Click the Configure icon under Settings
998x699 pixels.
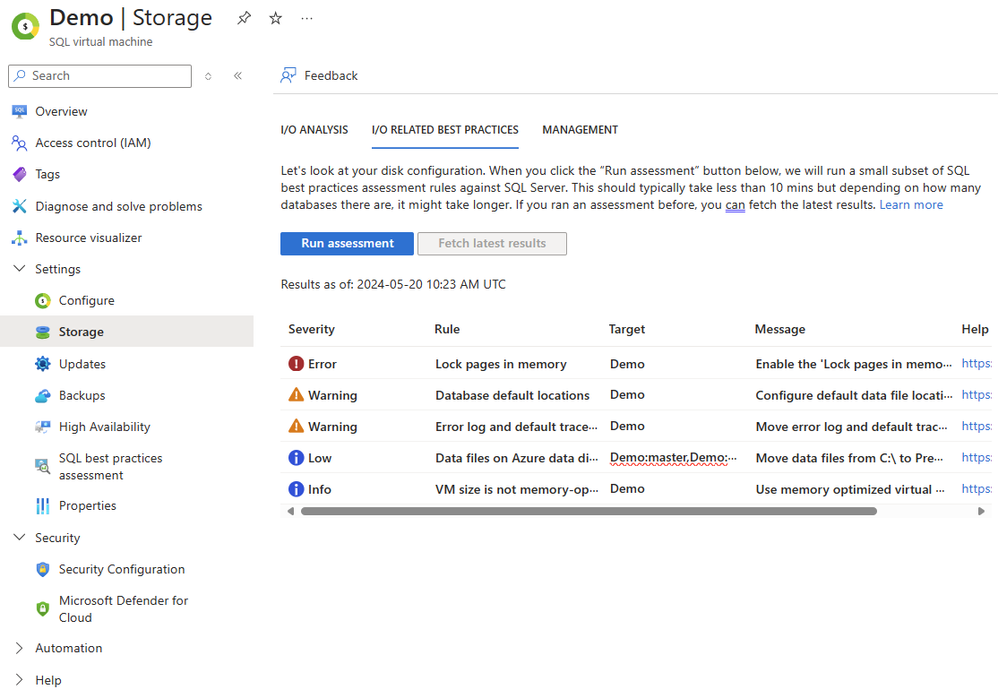[43, 300]
